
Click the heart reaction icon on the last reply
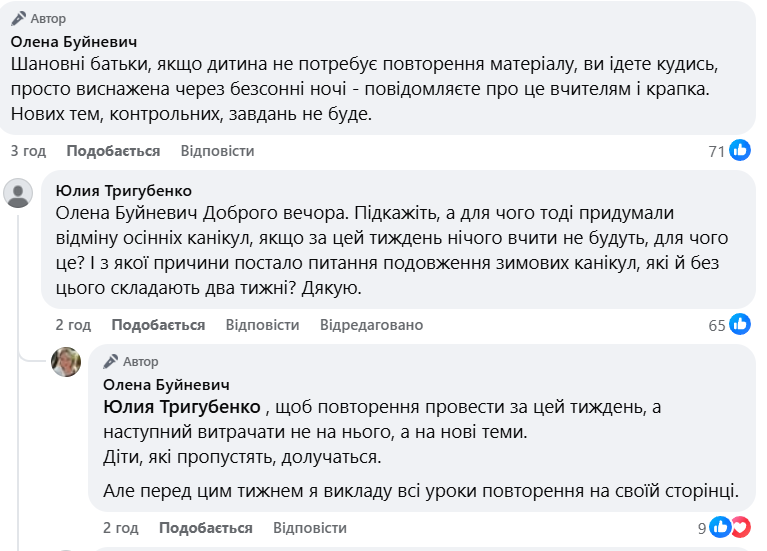coord(739,528)
